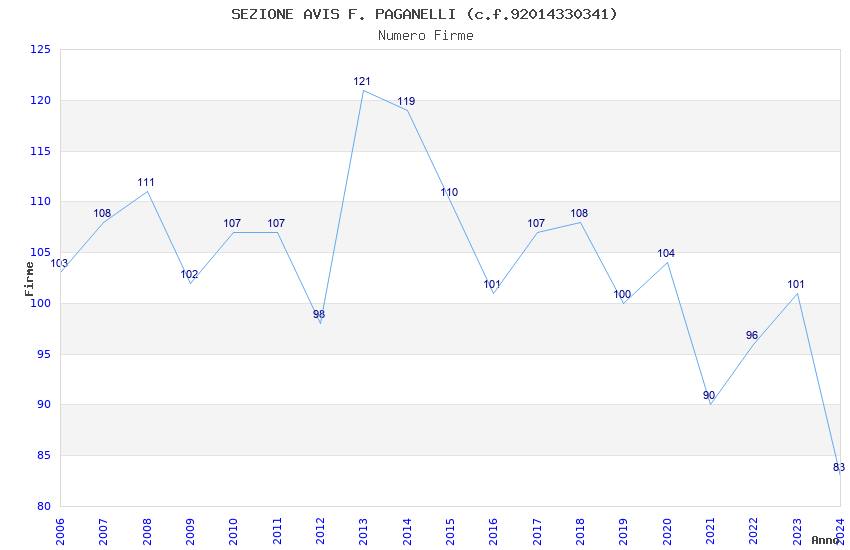Click y-axis tick label 90
Screen dimensions: 850x550
pos(43,405)
